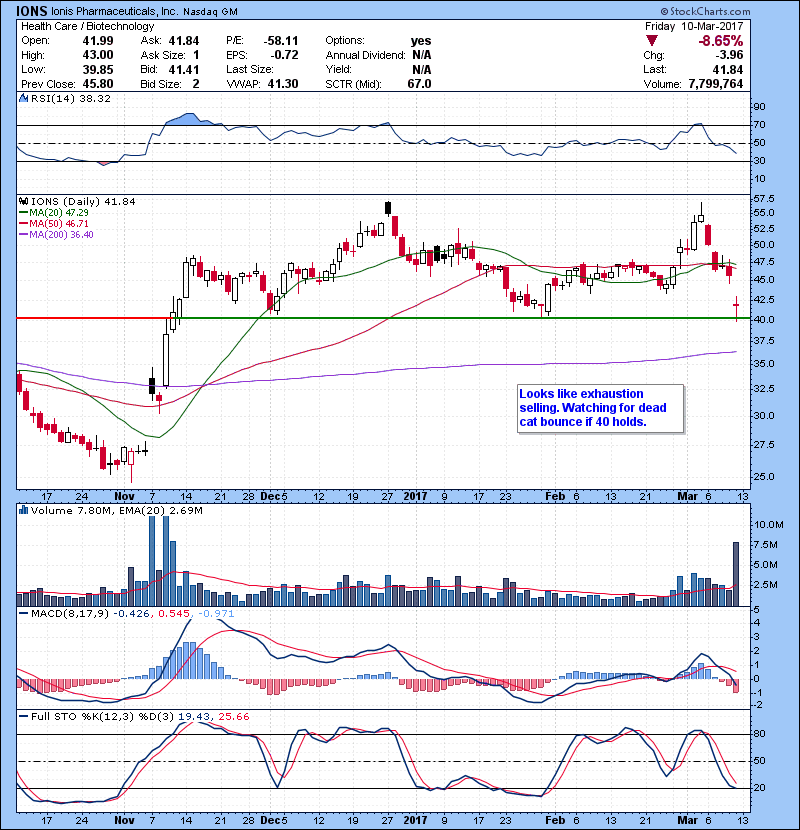The image size is (800, 830).
Task: Click the Annual Dividend label
Action: [365, 55]
